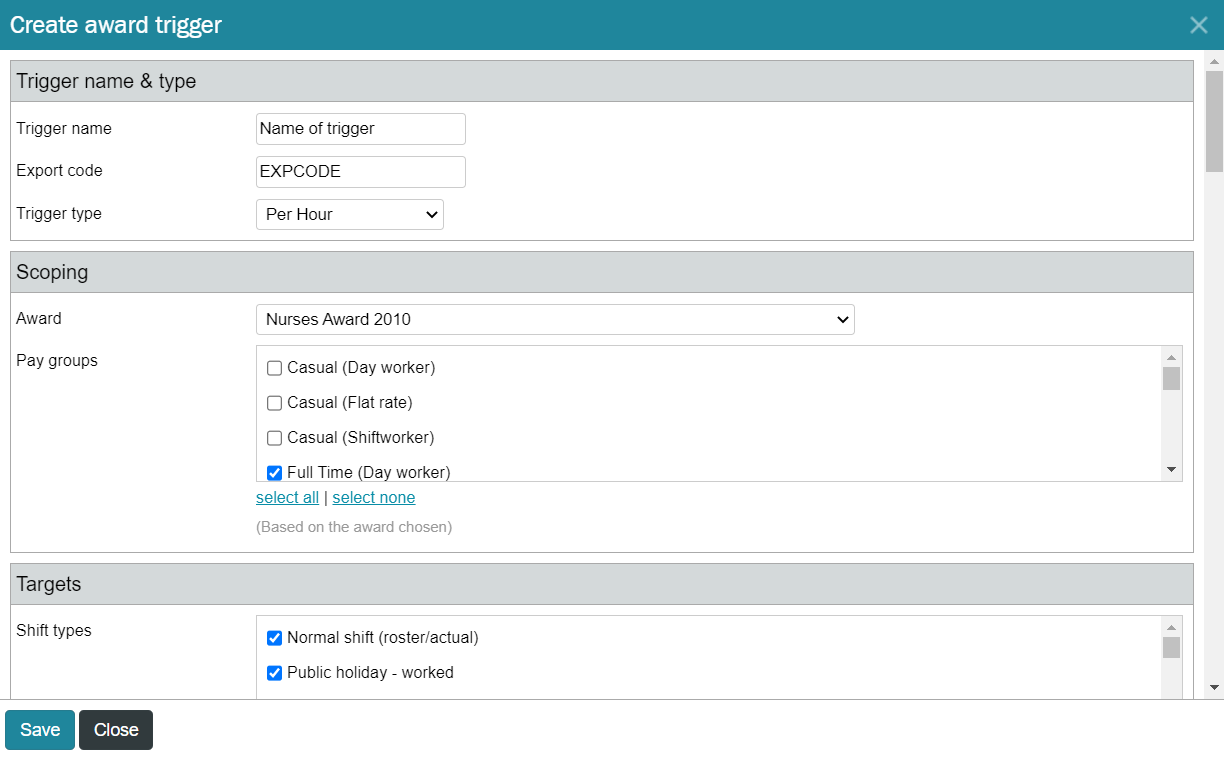The width and height of the screenshot is (1224, 759).
Task: Click the Save button
Action: [x=40, y=730]
